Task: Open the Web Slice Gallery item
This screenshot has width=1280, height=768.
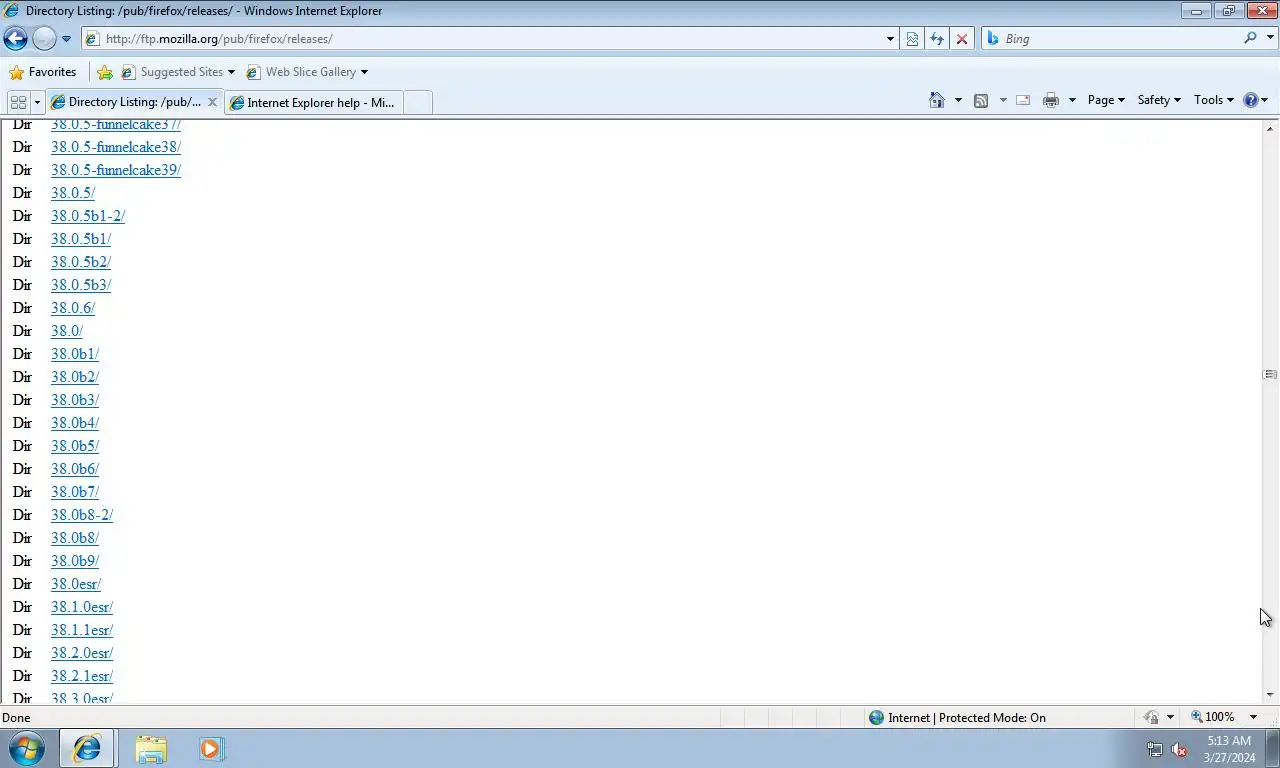Action: pos(307,72)
